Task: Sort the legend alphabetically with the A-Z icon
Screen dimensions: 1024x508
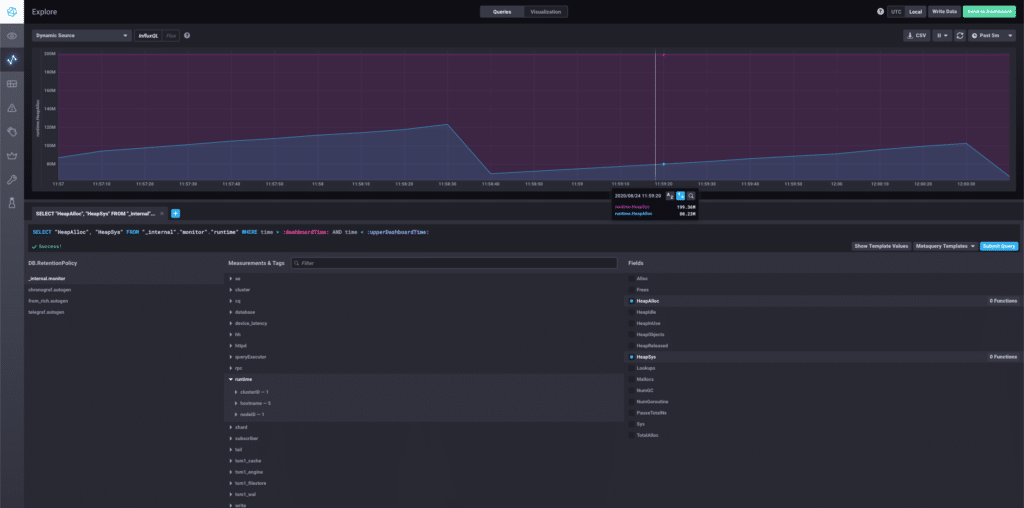Action: coord(670,195)
